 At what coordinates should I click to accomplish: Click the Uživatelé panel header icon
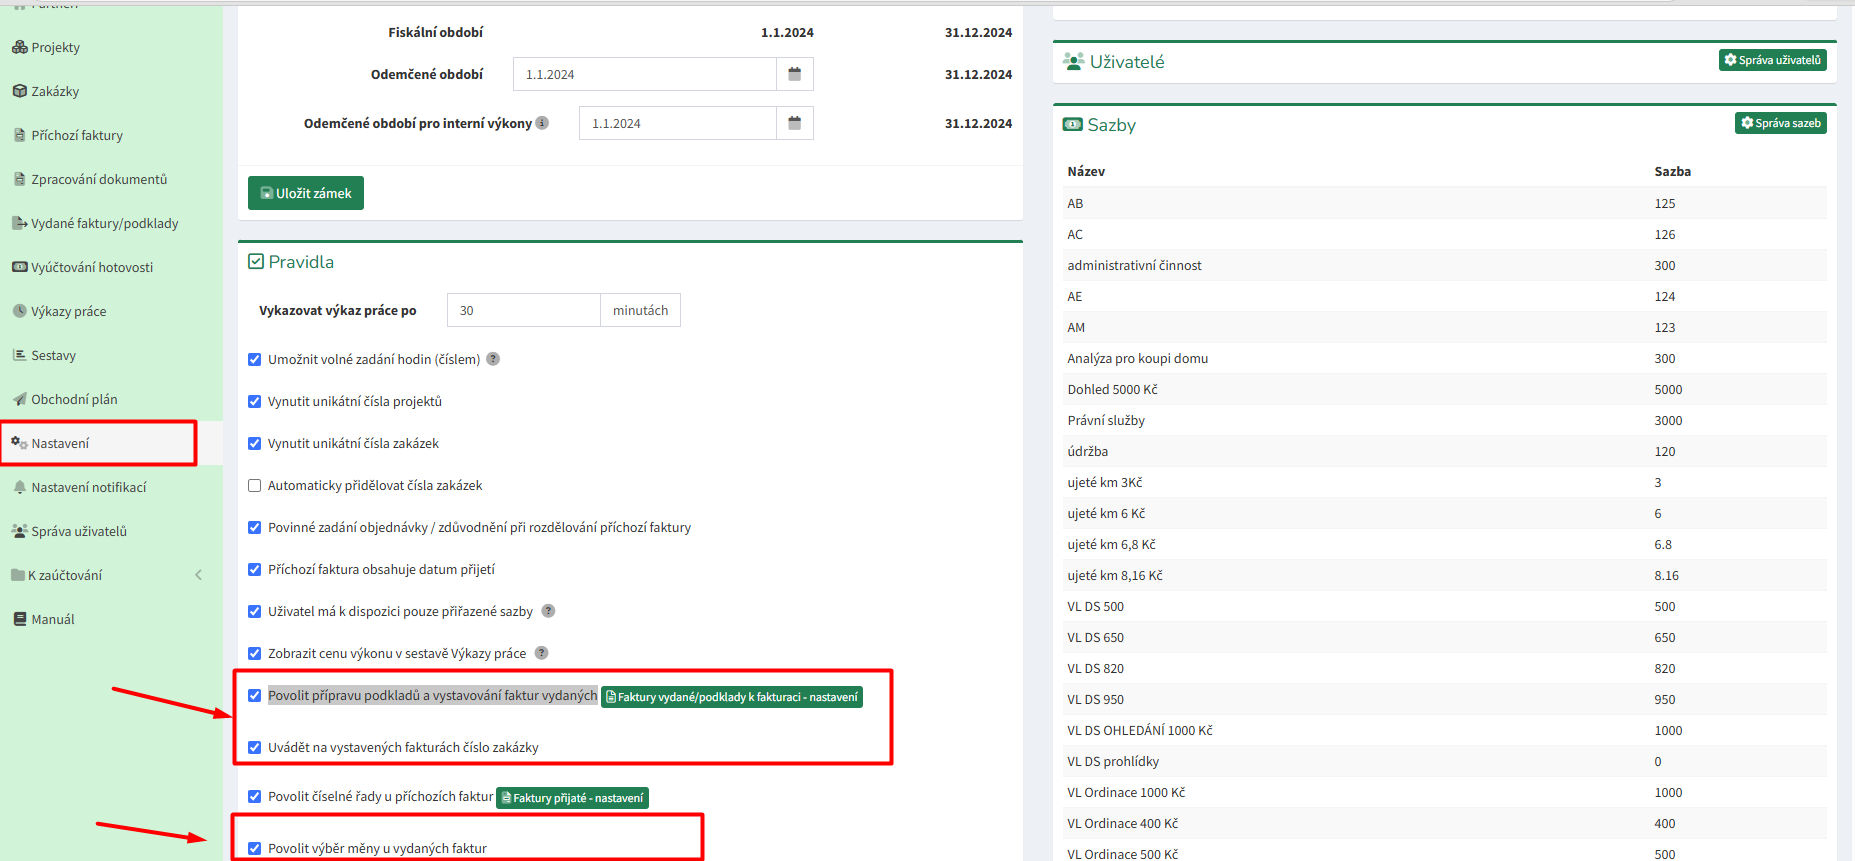1073,62
